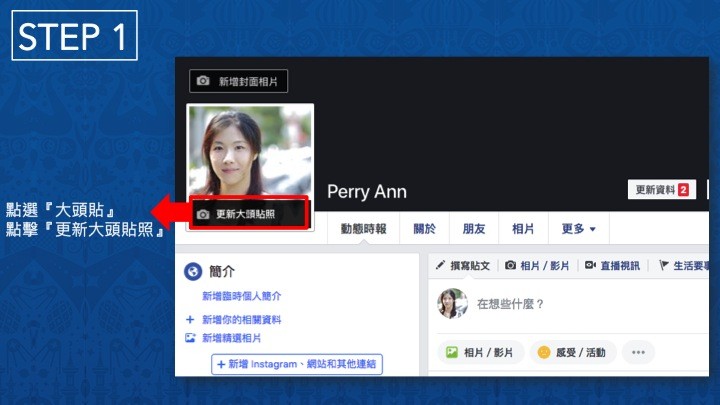The width and height of the screenshot is (720, 405).
Task: Click the camera icon in composer header
Action: click(x=510, y=265)
